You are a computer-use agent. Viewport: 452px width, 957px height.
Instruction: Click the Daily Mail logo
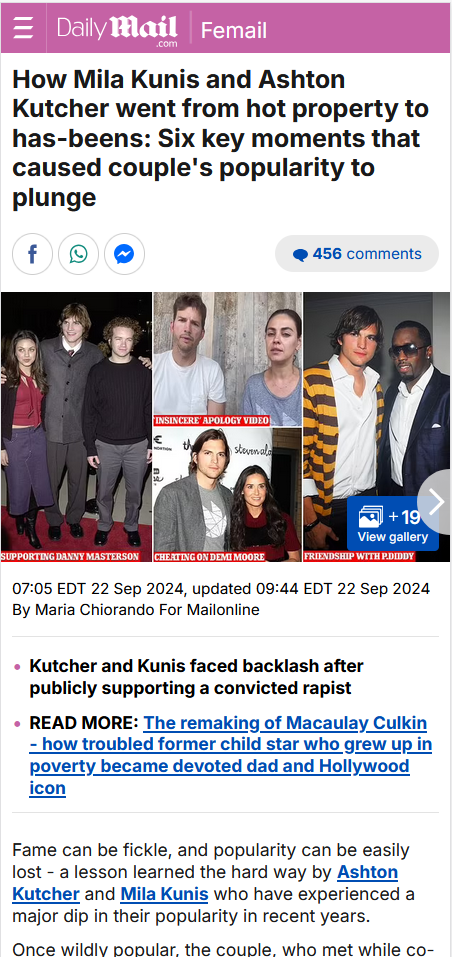pyautogui.click(x=117, y=29)
